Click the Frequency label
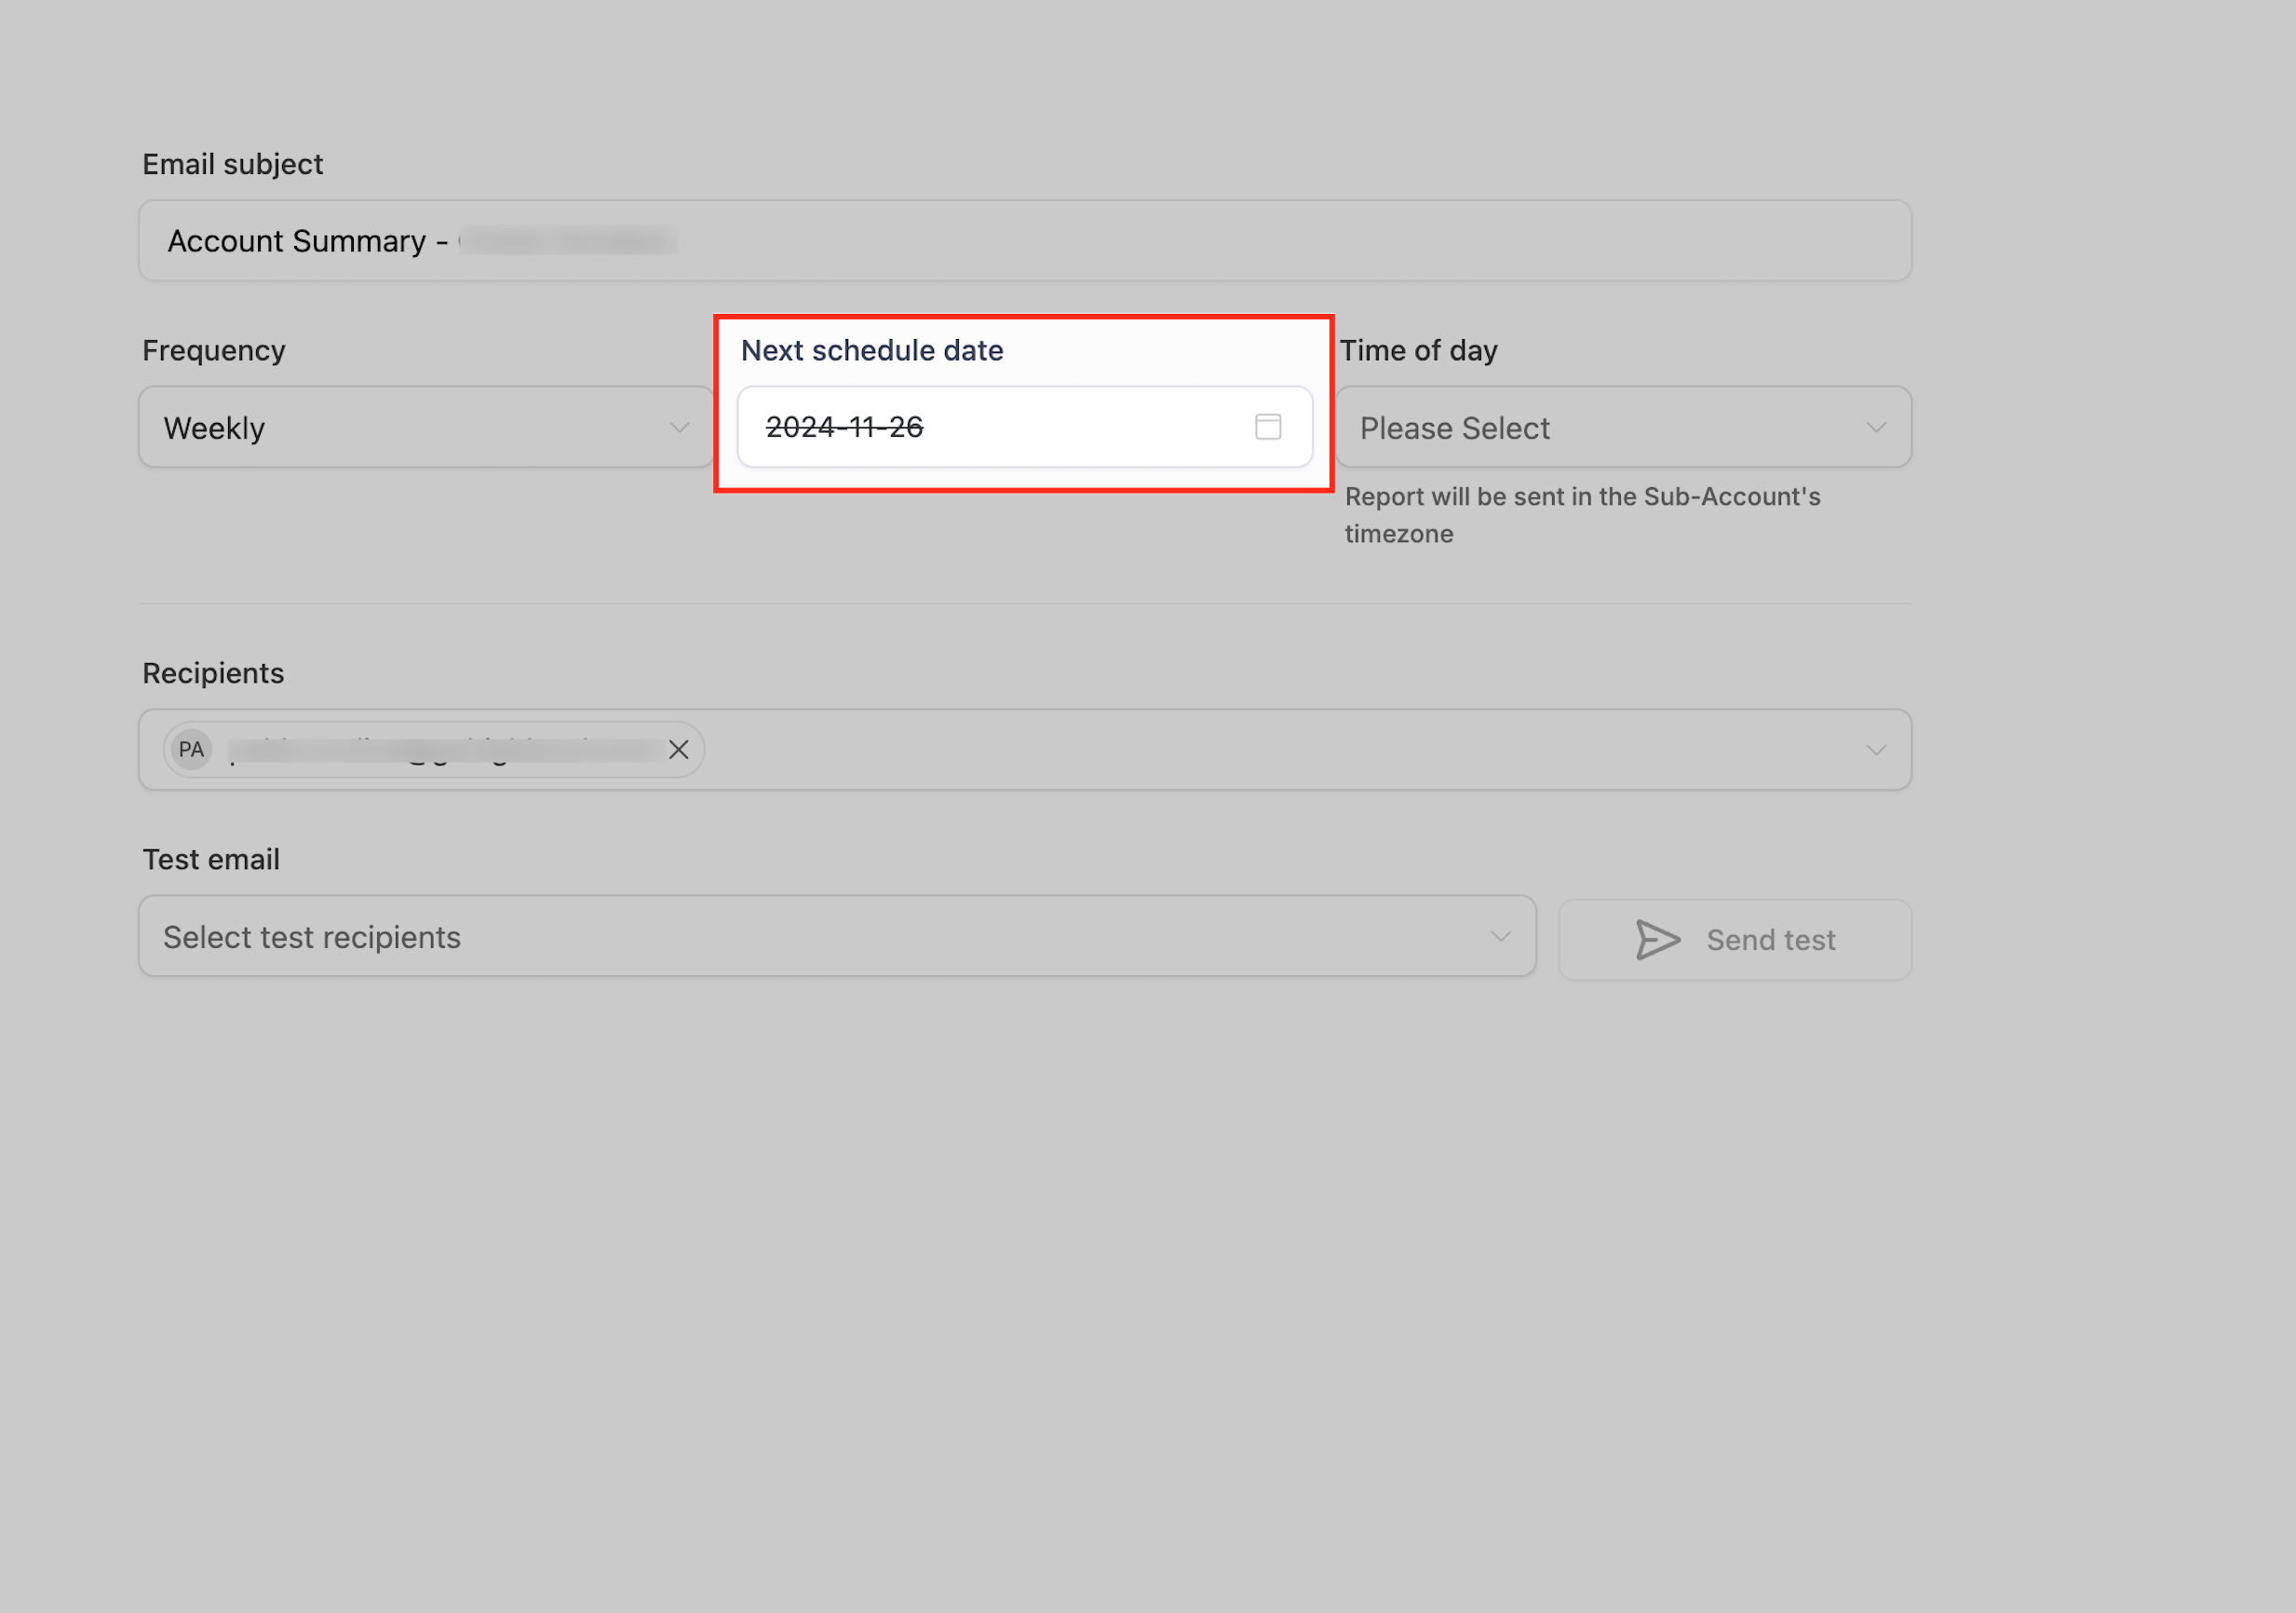The image size is (2296, 1613). 214,351
